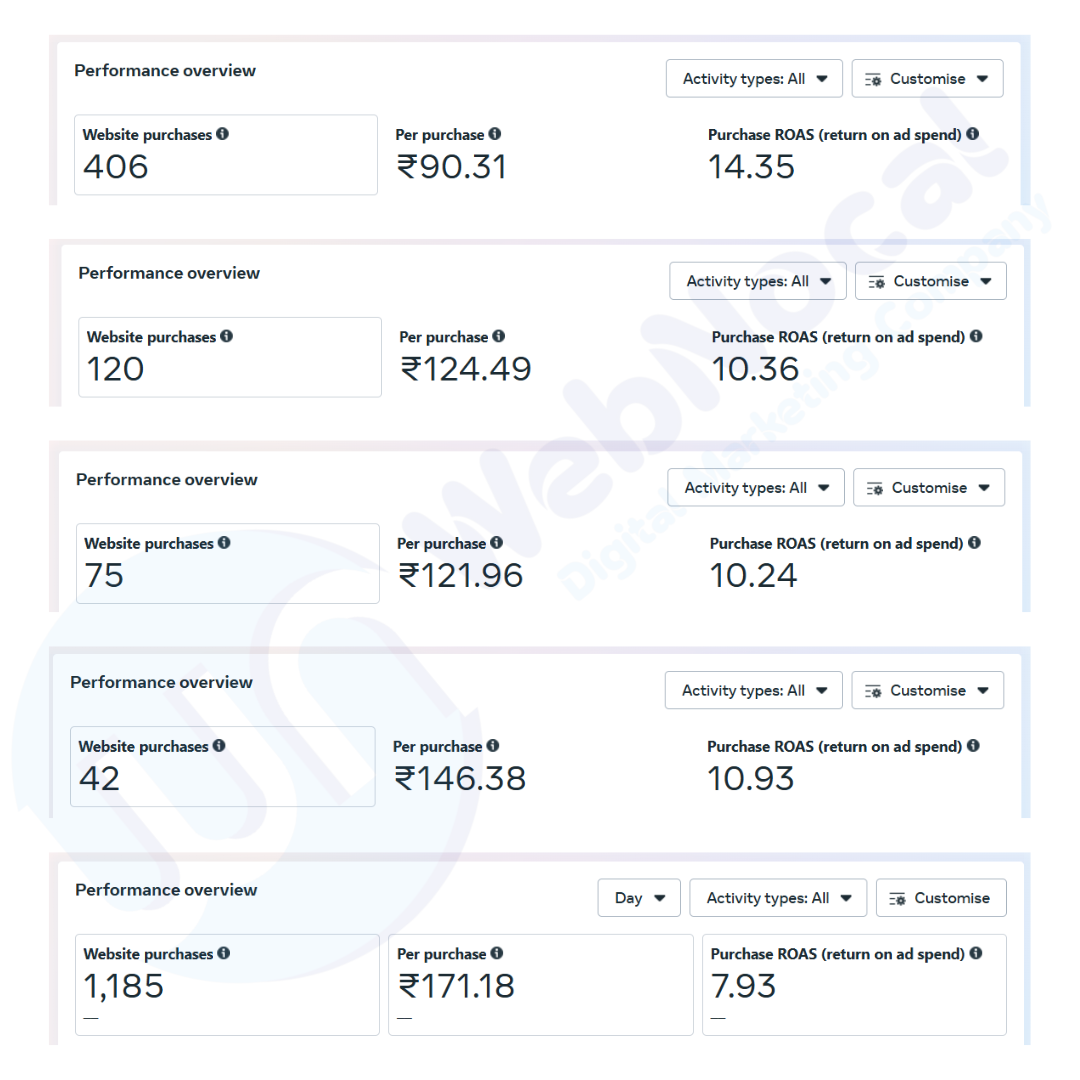Open Customise dropdown in the 42 purchases panel
Screen dimensions: 1080x1080
pyautogui.click(x=927, y=691)
